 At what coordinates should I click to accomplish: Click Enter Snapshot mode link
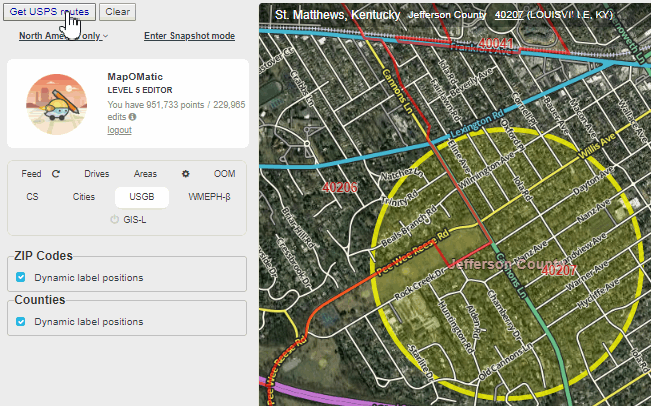189,36
